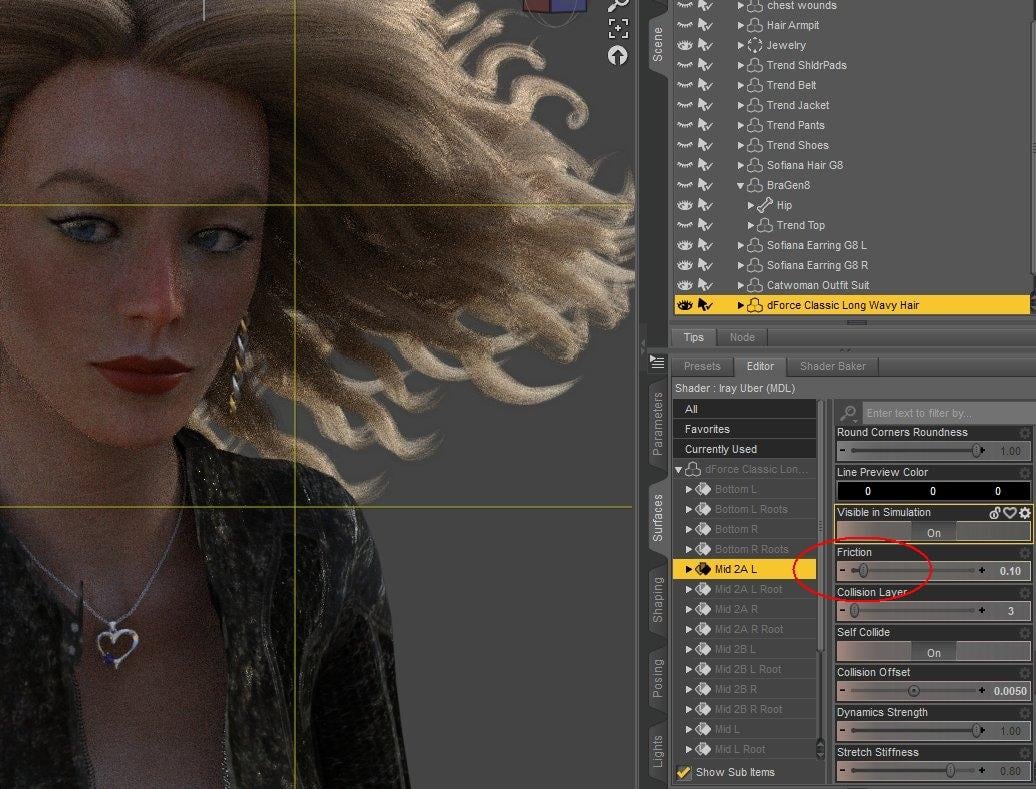
Task: Click the Frame view icon in the viewport
Action: point(618,28)
